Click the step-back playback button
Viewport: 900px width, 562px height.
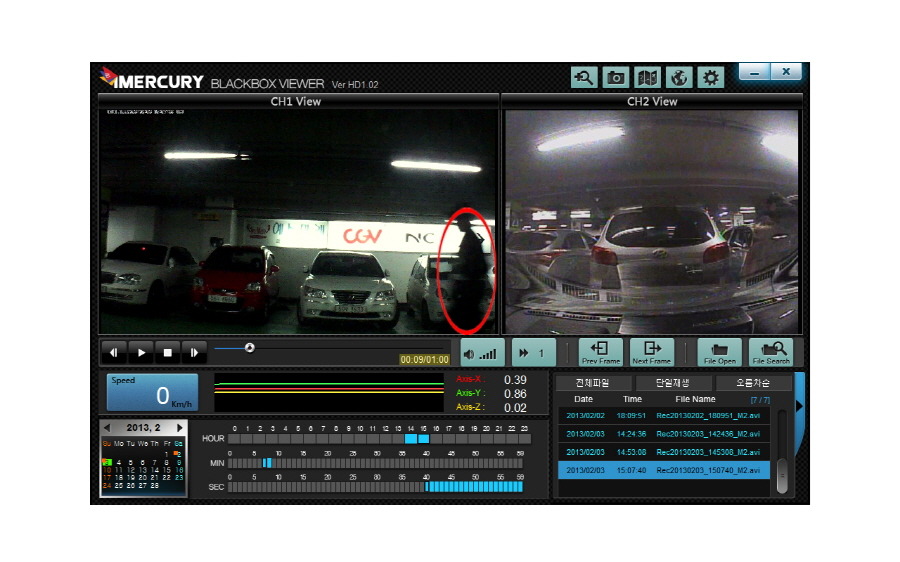pyautogui.click(x=114, y=352)
